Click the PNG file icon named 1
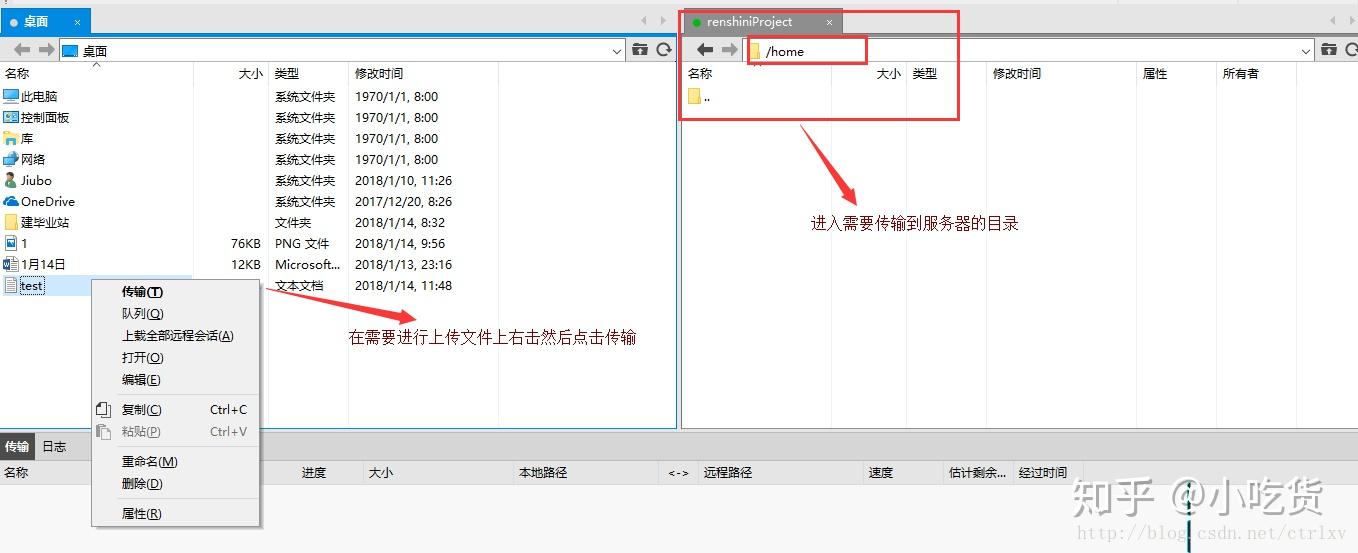 11,243
